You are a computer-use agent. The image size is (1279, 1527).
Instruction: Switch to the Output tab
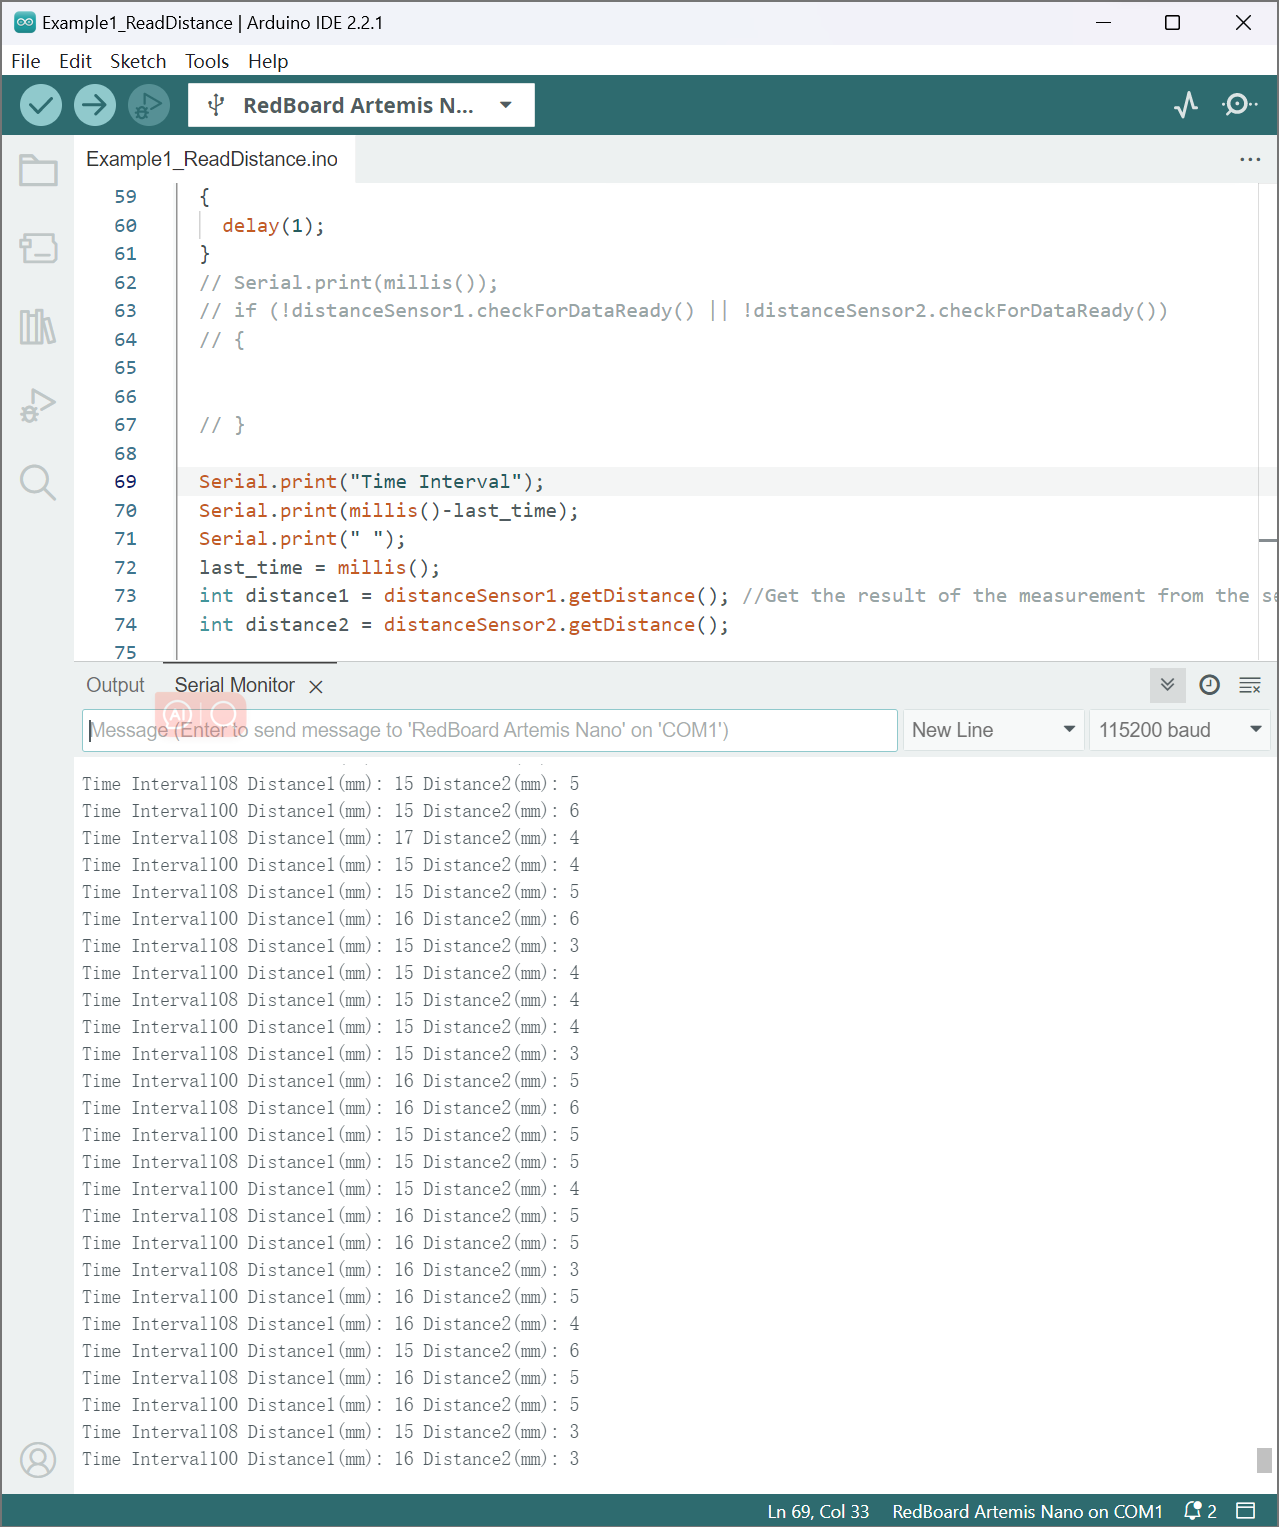115,685
